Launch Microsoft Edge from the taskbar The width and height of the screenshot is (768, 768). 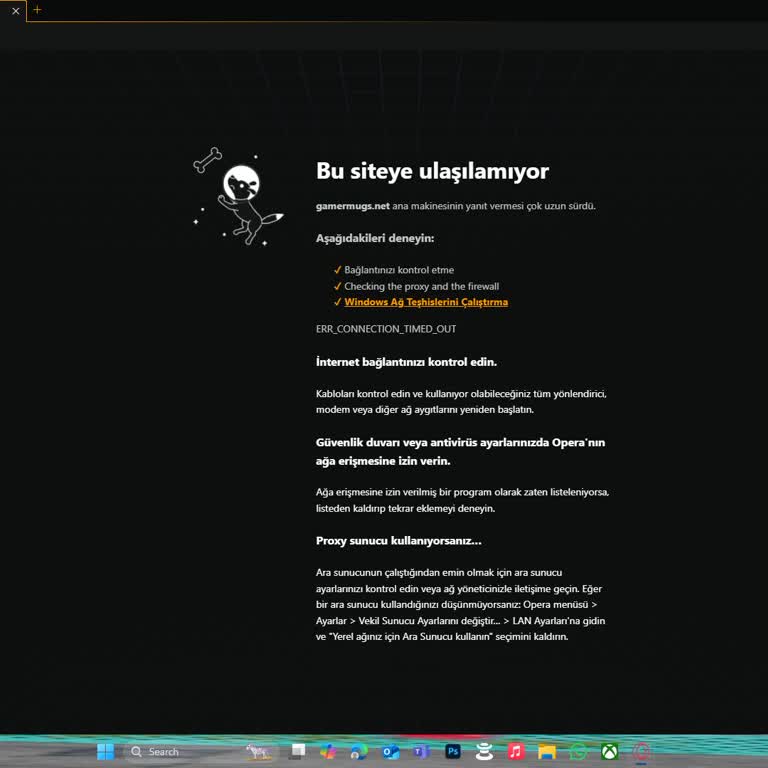pyautogui.click(x=359, y=751)
